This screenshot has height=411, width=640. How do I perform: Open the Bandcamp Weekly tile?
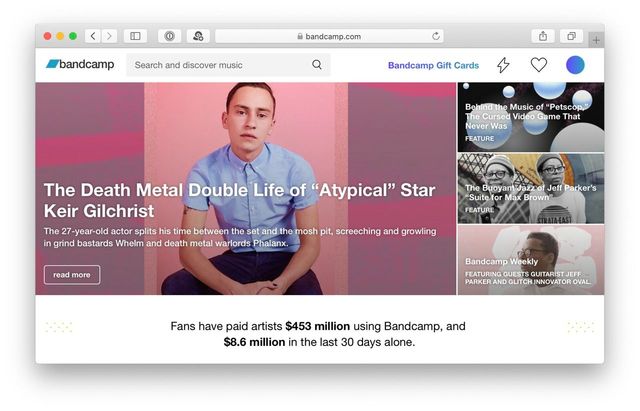tap(531, 260)
